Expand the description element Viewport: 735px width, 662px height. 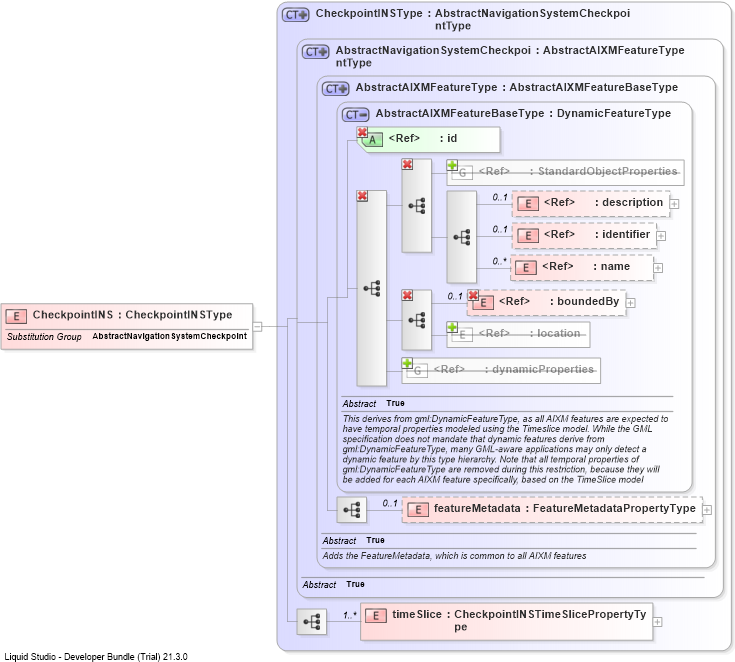coord(675,204)
